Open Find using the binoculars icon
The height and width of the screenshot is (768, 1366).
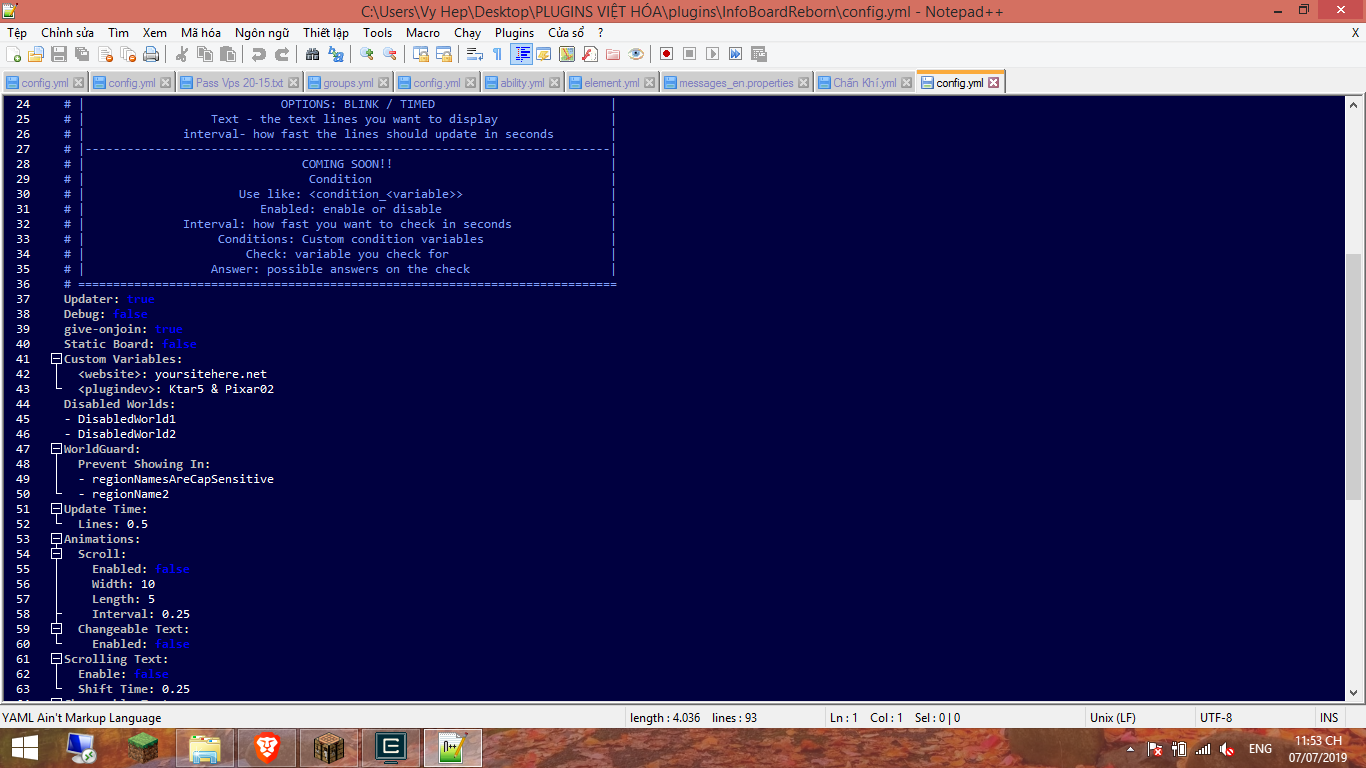click(313, 54)
